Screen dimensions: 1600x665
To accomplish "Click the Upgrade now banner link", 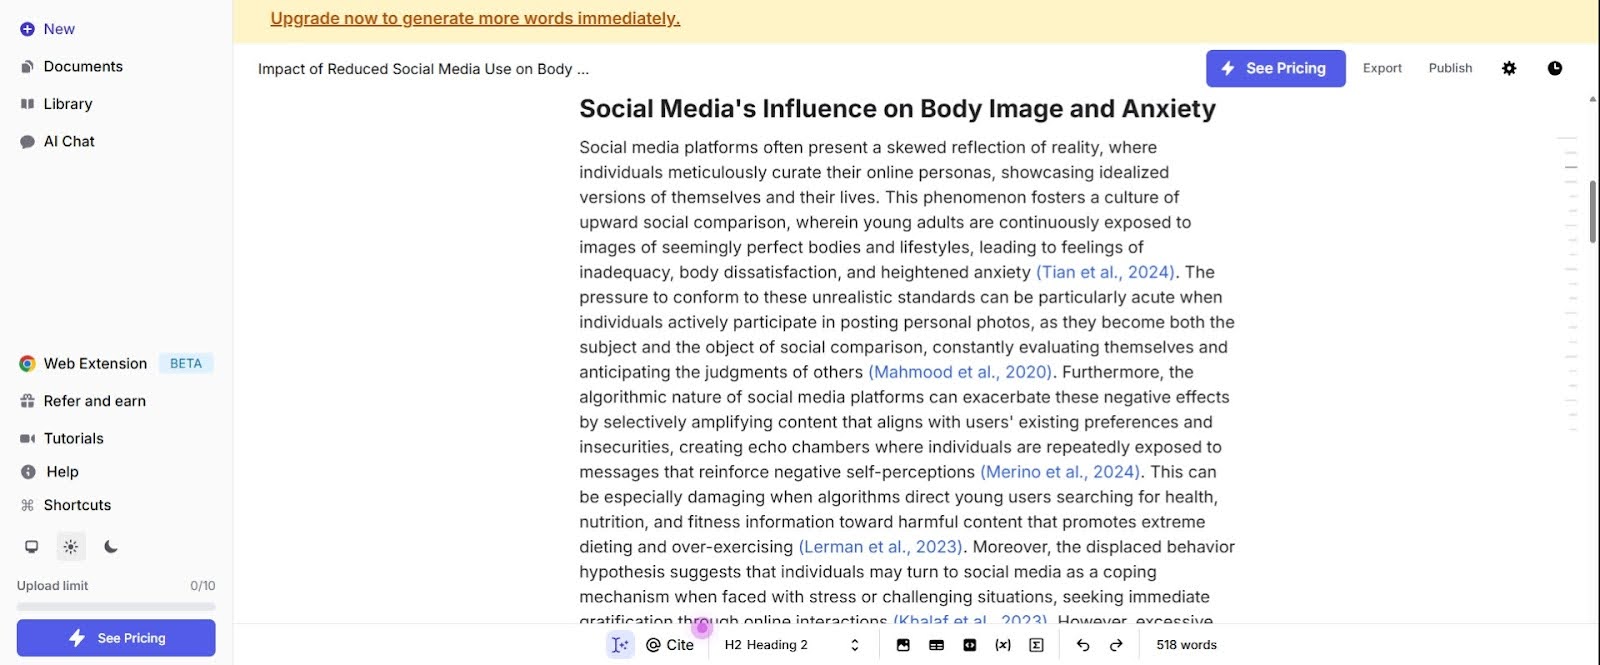I will click(475, 18).
